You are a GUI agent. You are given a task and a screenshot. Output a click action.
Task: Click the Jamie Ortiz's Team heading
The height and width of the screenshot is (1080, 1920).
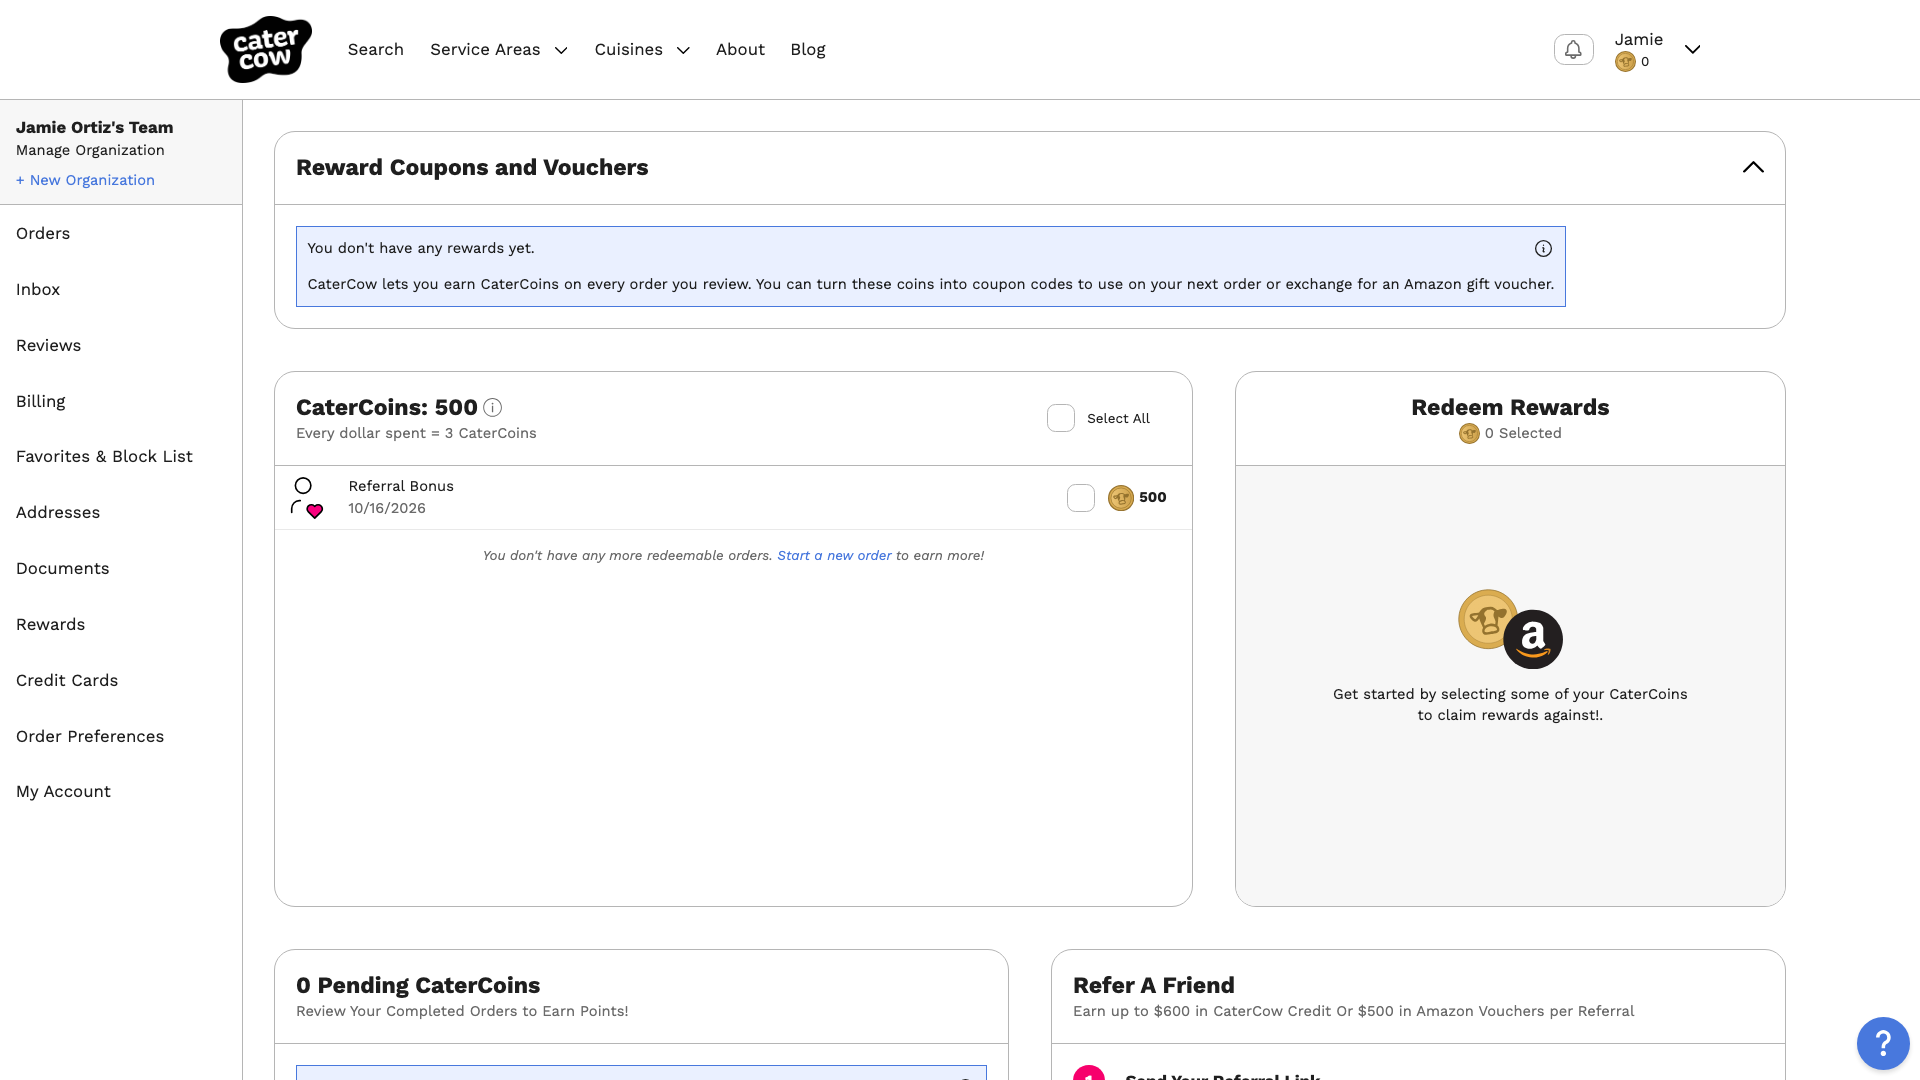click(94, 127)
